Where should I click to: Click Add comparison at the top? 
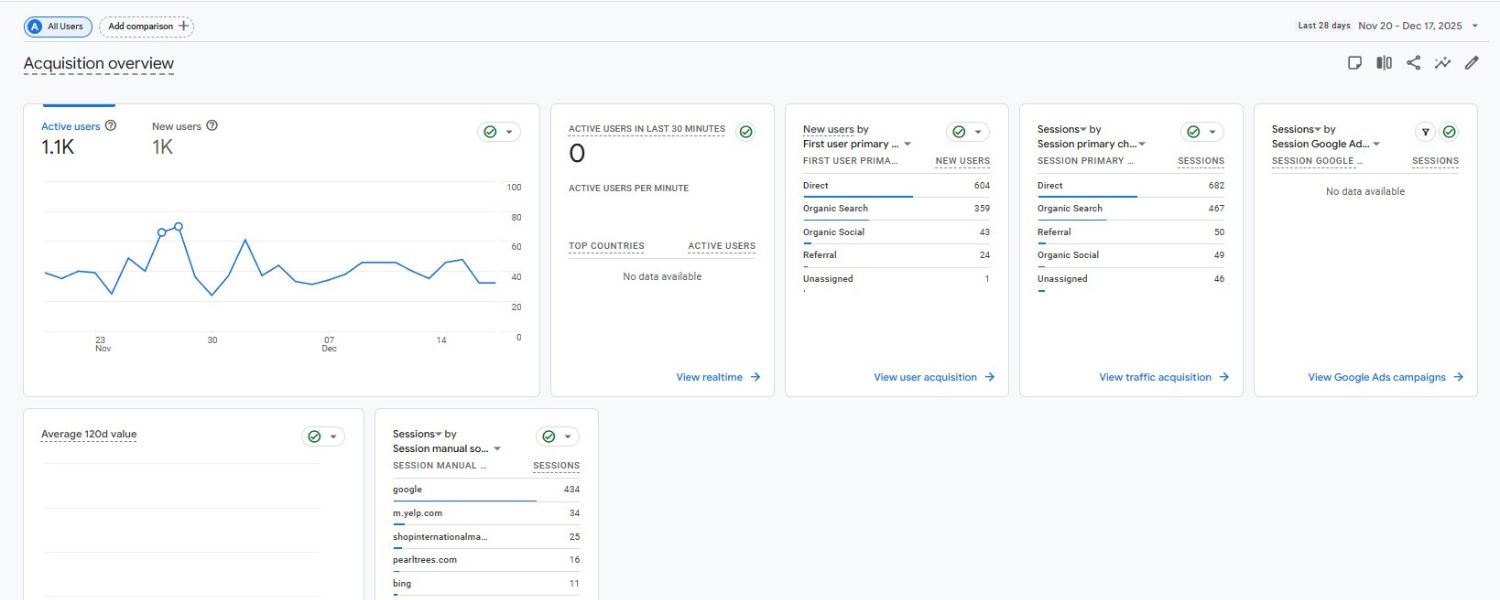click(146, 26)
